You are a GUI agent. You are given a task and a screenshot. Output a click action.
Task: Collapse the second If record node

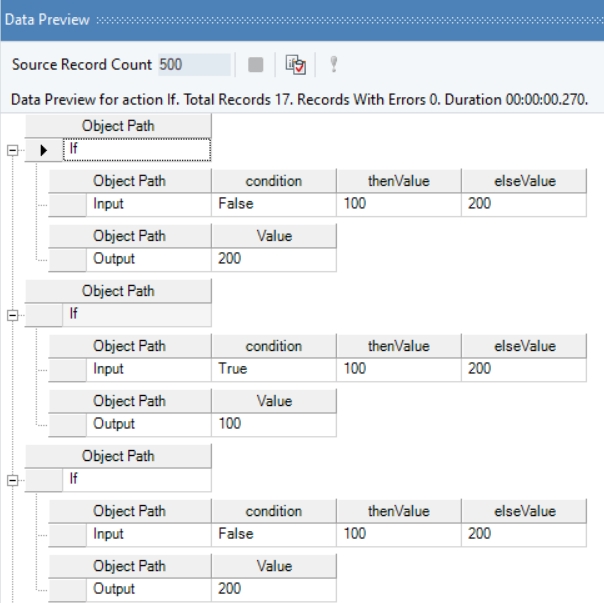pyautogui.click(x=12, y=314)
